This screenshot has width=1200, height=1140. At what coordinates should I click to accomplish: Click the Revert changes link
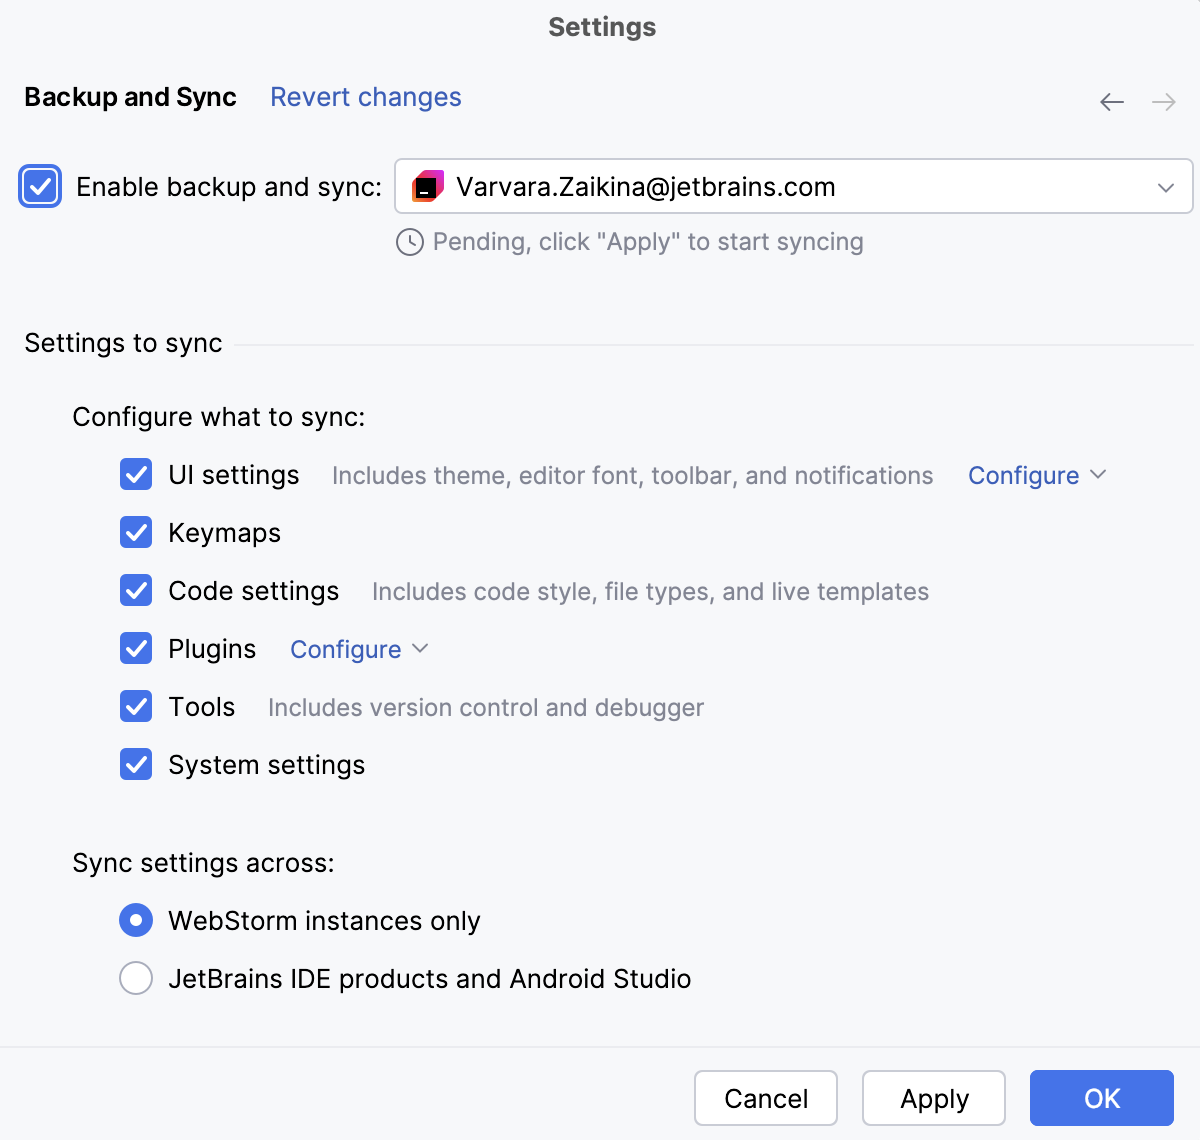click(365, 96)
